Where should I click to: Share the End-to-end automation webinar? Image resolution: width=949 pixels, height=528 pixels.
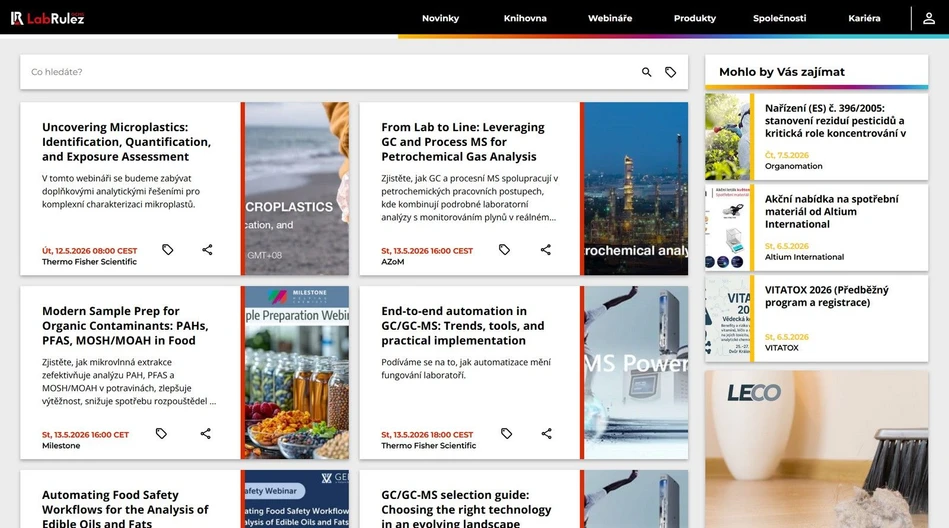(x=547, y=434)
